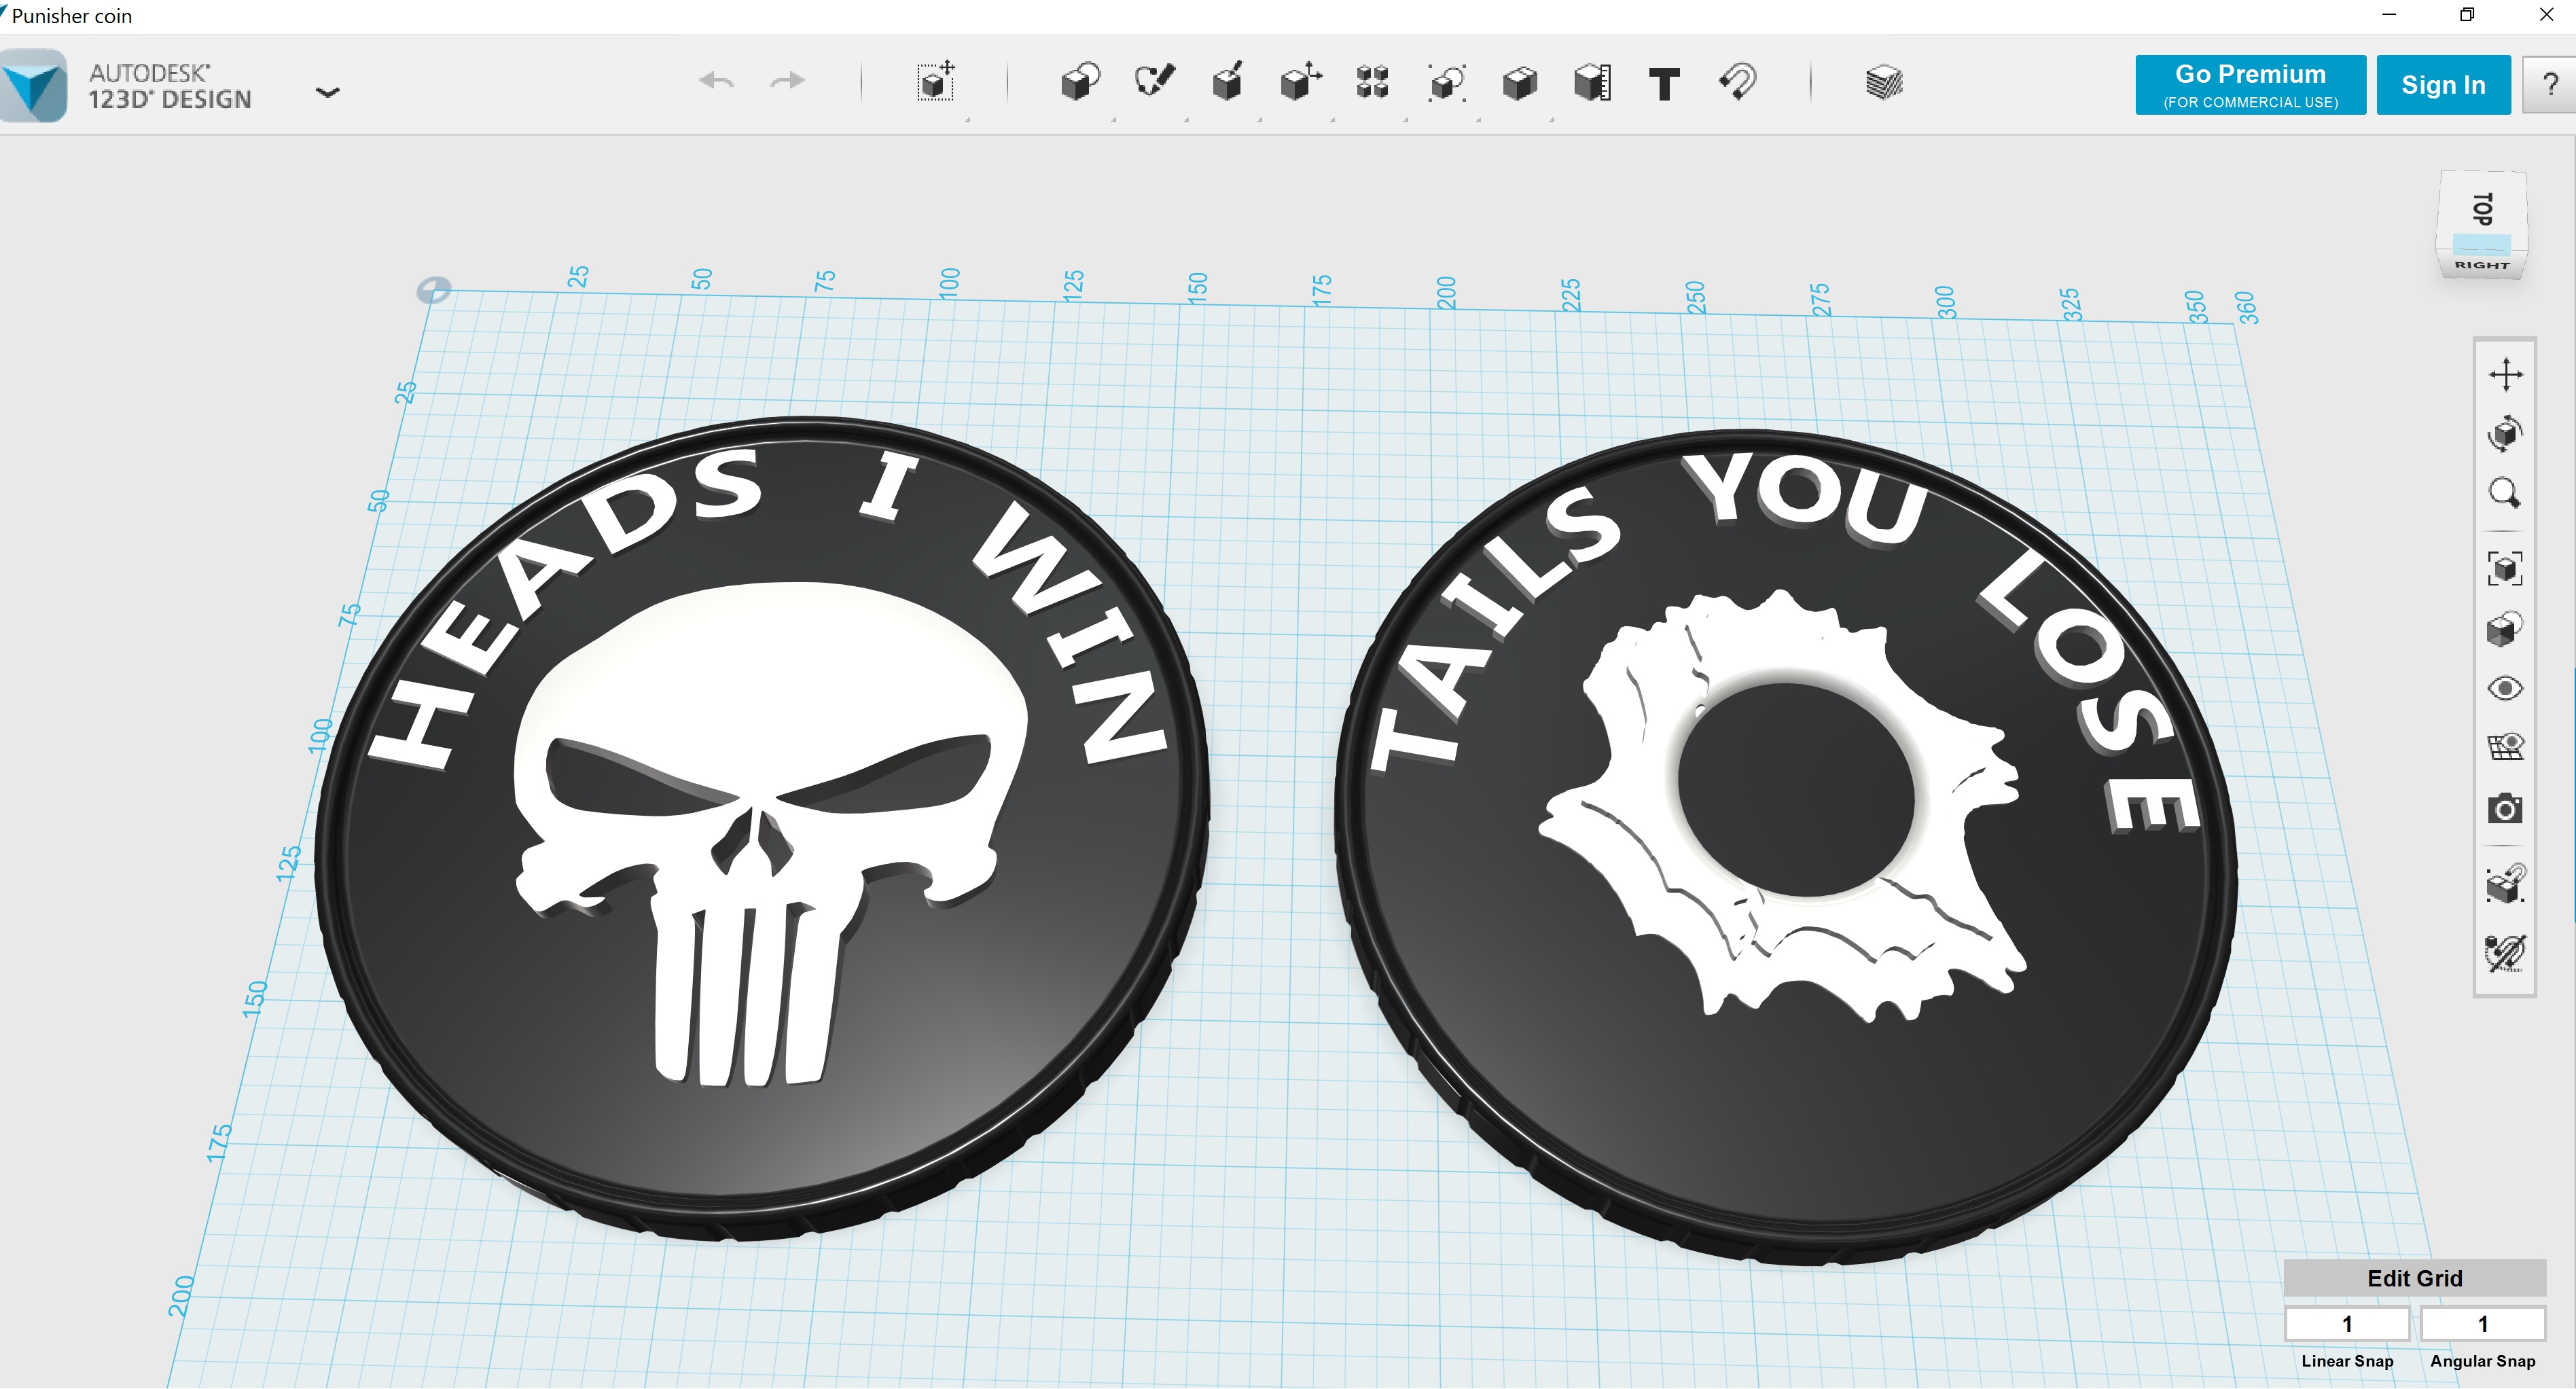Screen dimensions: 2576x1389
Task: Open the Combine tool
Action: click(x=1519, y=83)
